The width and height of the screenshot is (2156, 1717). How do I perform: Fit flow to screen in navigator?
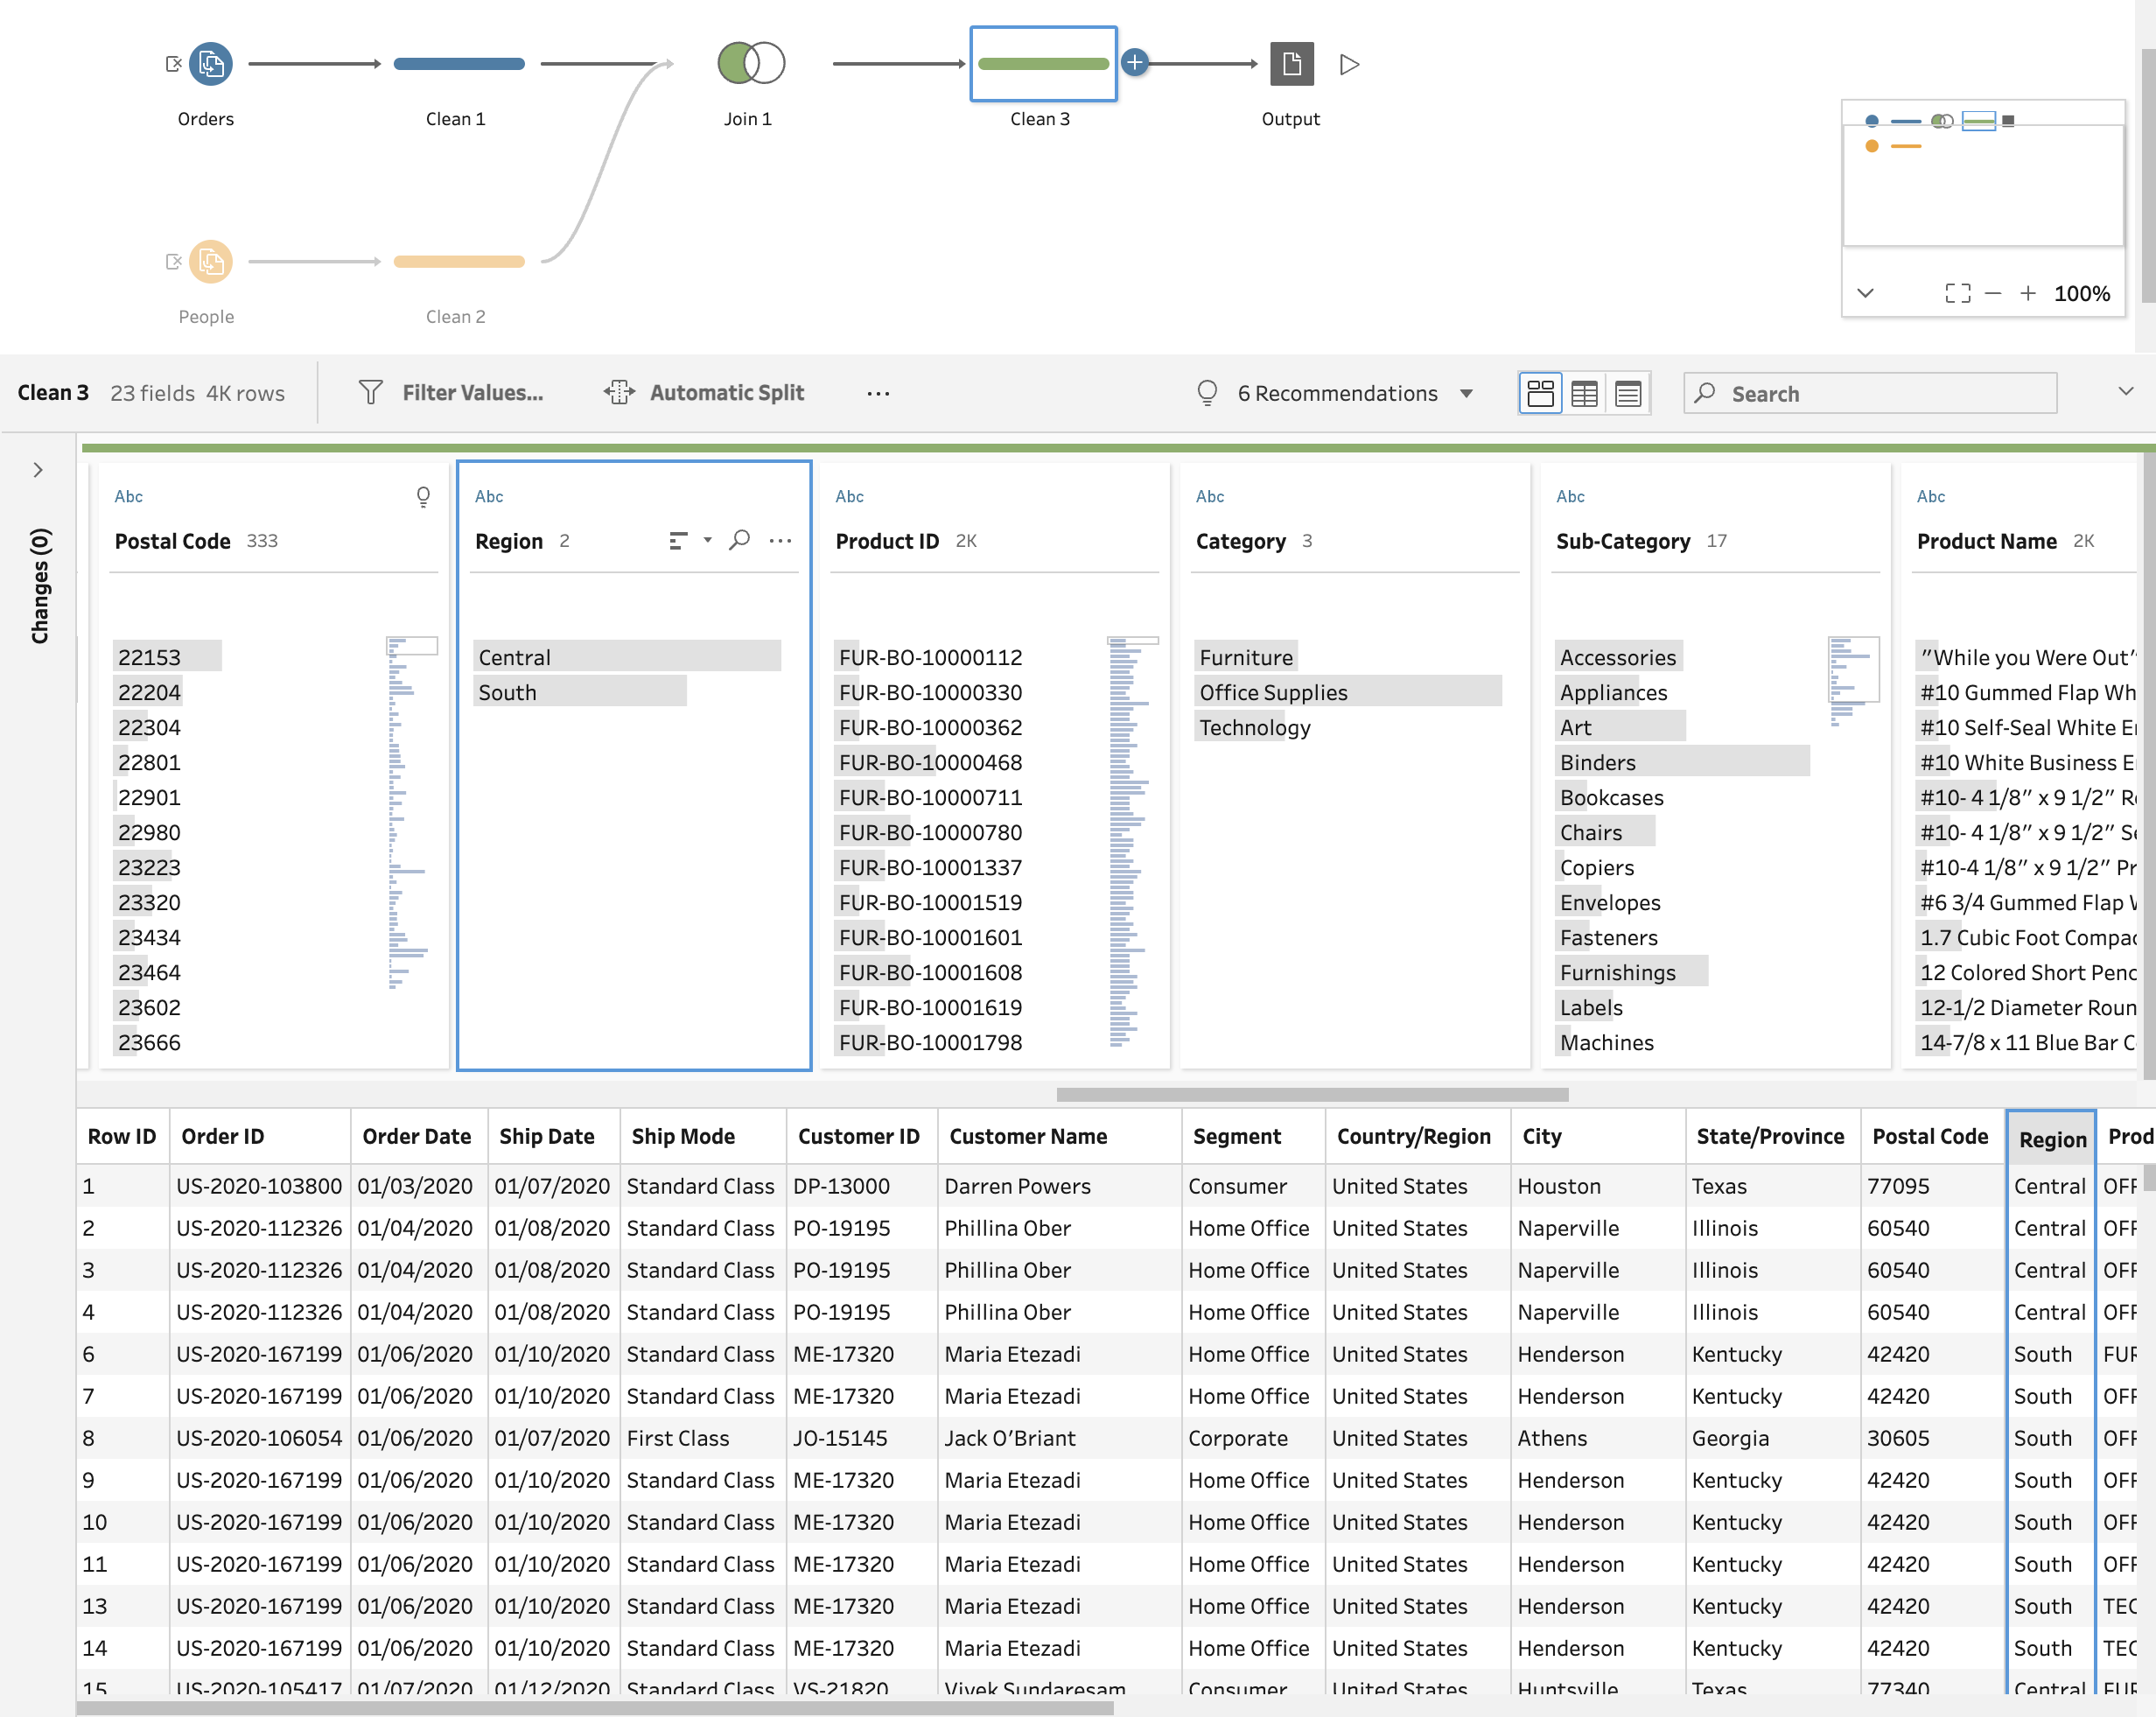pyautogui.click(x=1957, y=294)
